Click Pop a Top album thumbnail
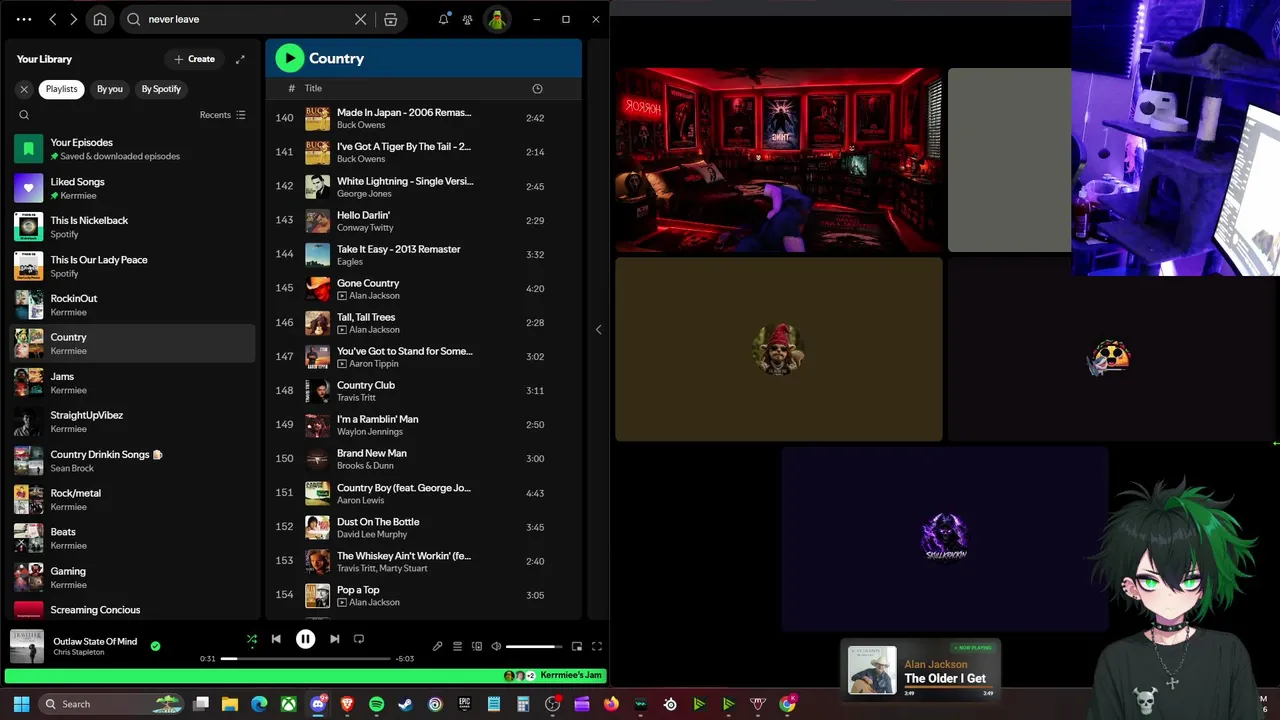The image size is (1280, 720). point(317,596)
